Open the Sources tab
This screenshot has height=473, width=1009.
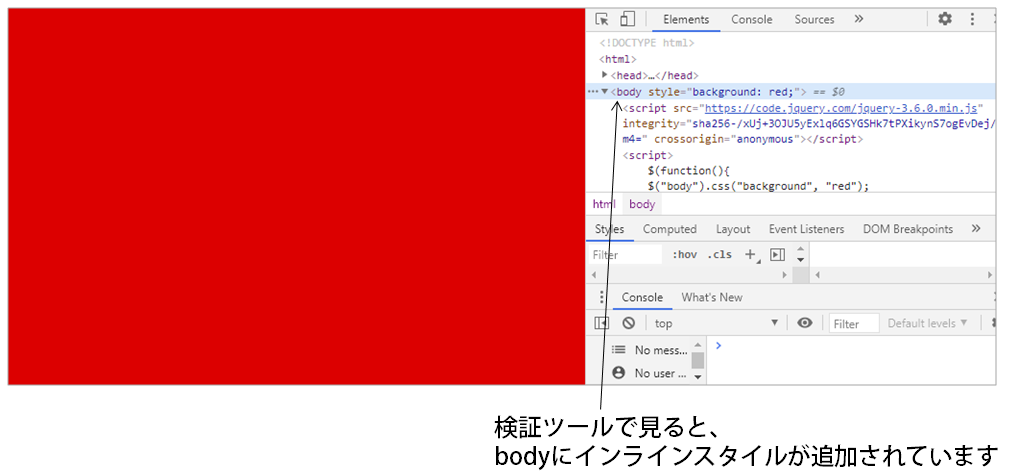click(814, 19)
